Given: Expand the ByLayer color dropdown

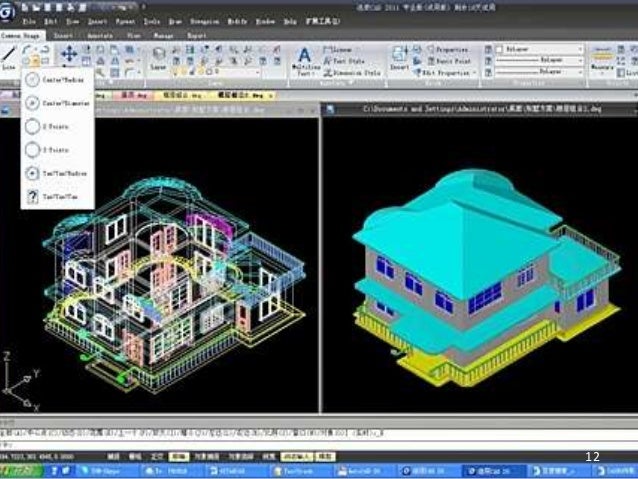Looking at the screenshot, I should pos(580,49).
